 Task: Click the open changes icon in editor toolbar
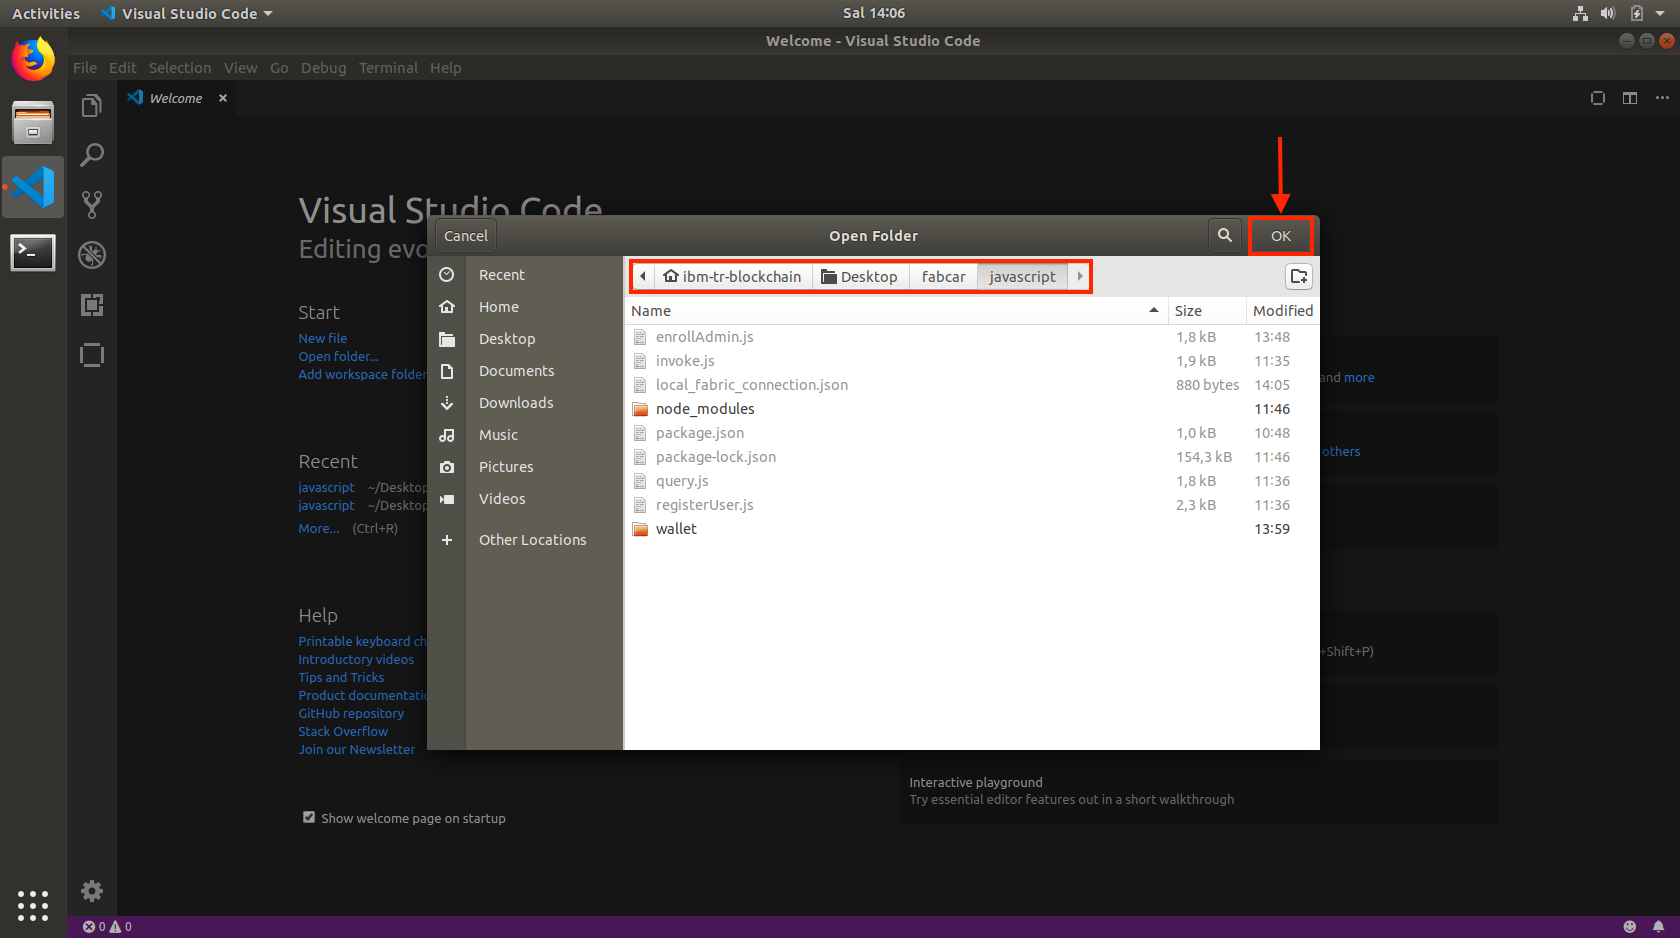click(x=1598, y=98)
